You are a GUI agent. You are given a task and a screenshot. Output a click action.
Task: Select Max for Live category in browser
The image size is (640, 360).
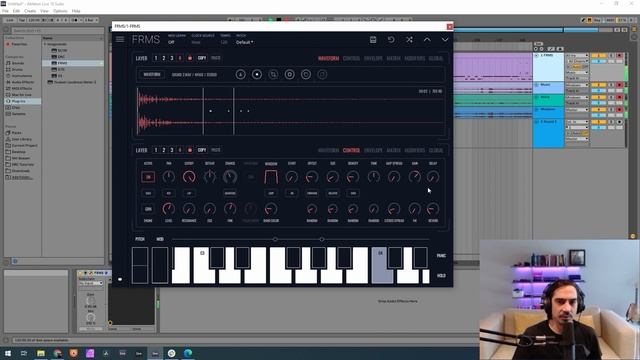click(21, 95)
